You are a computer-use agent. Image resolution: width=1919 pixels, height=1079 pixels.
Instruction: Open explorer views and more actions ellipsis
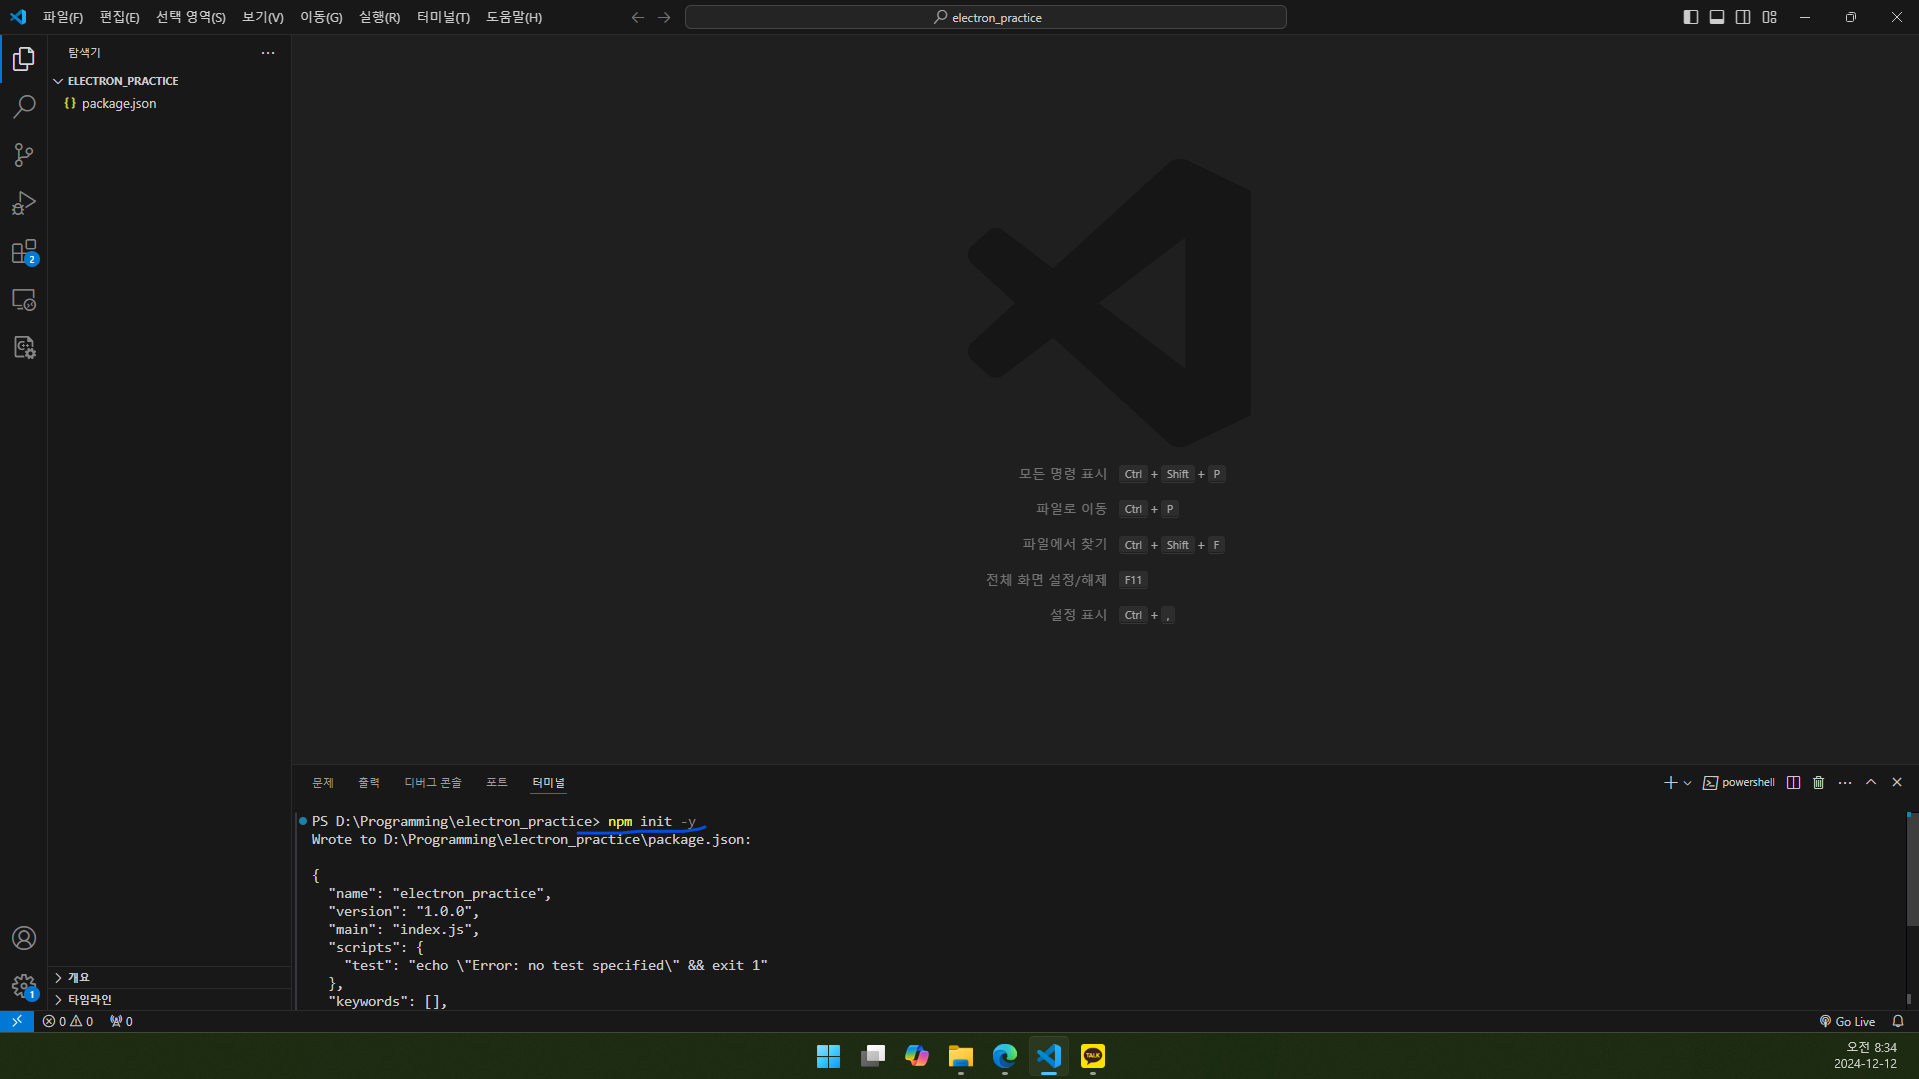click(268, 53)
